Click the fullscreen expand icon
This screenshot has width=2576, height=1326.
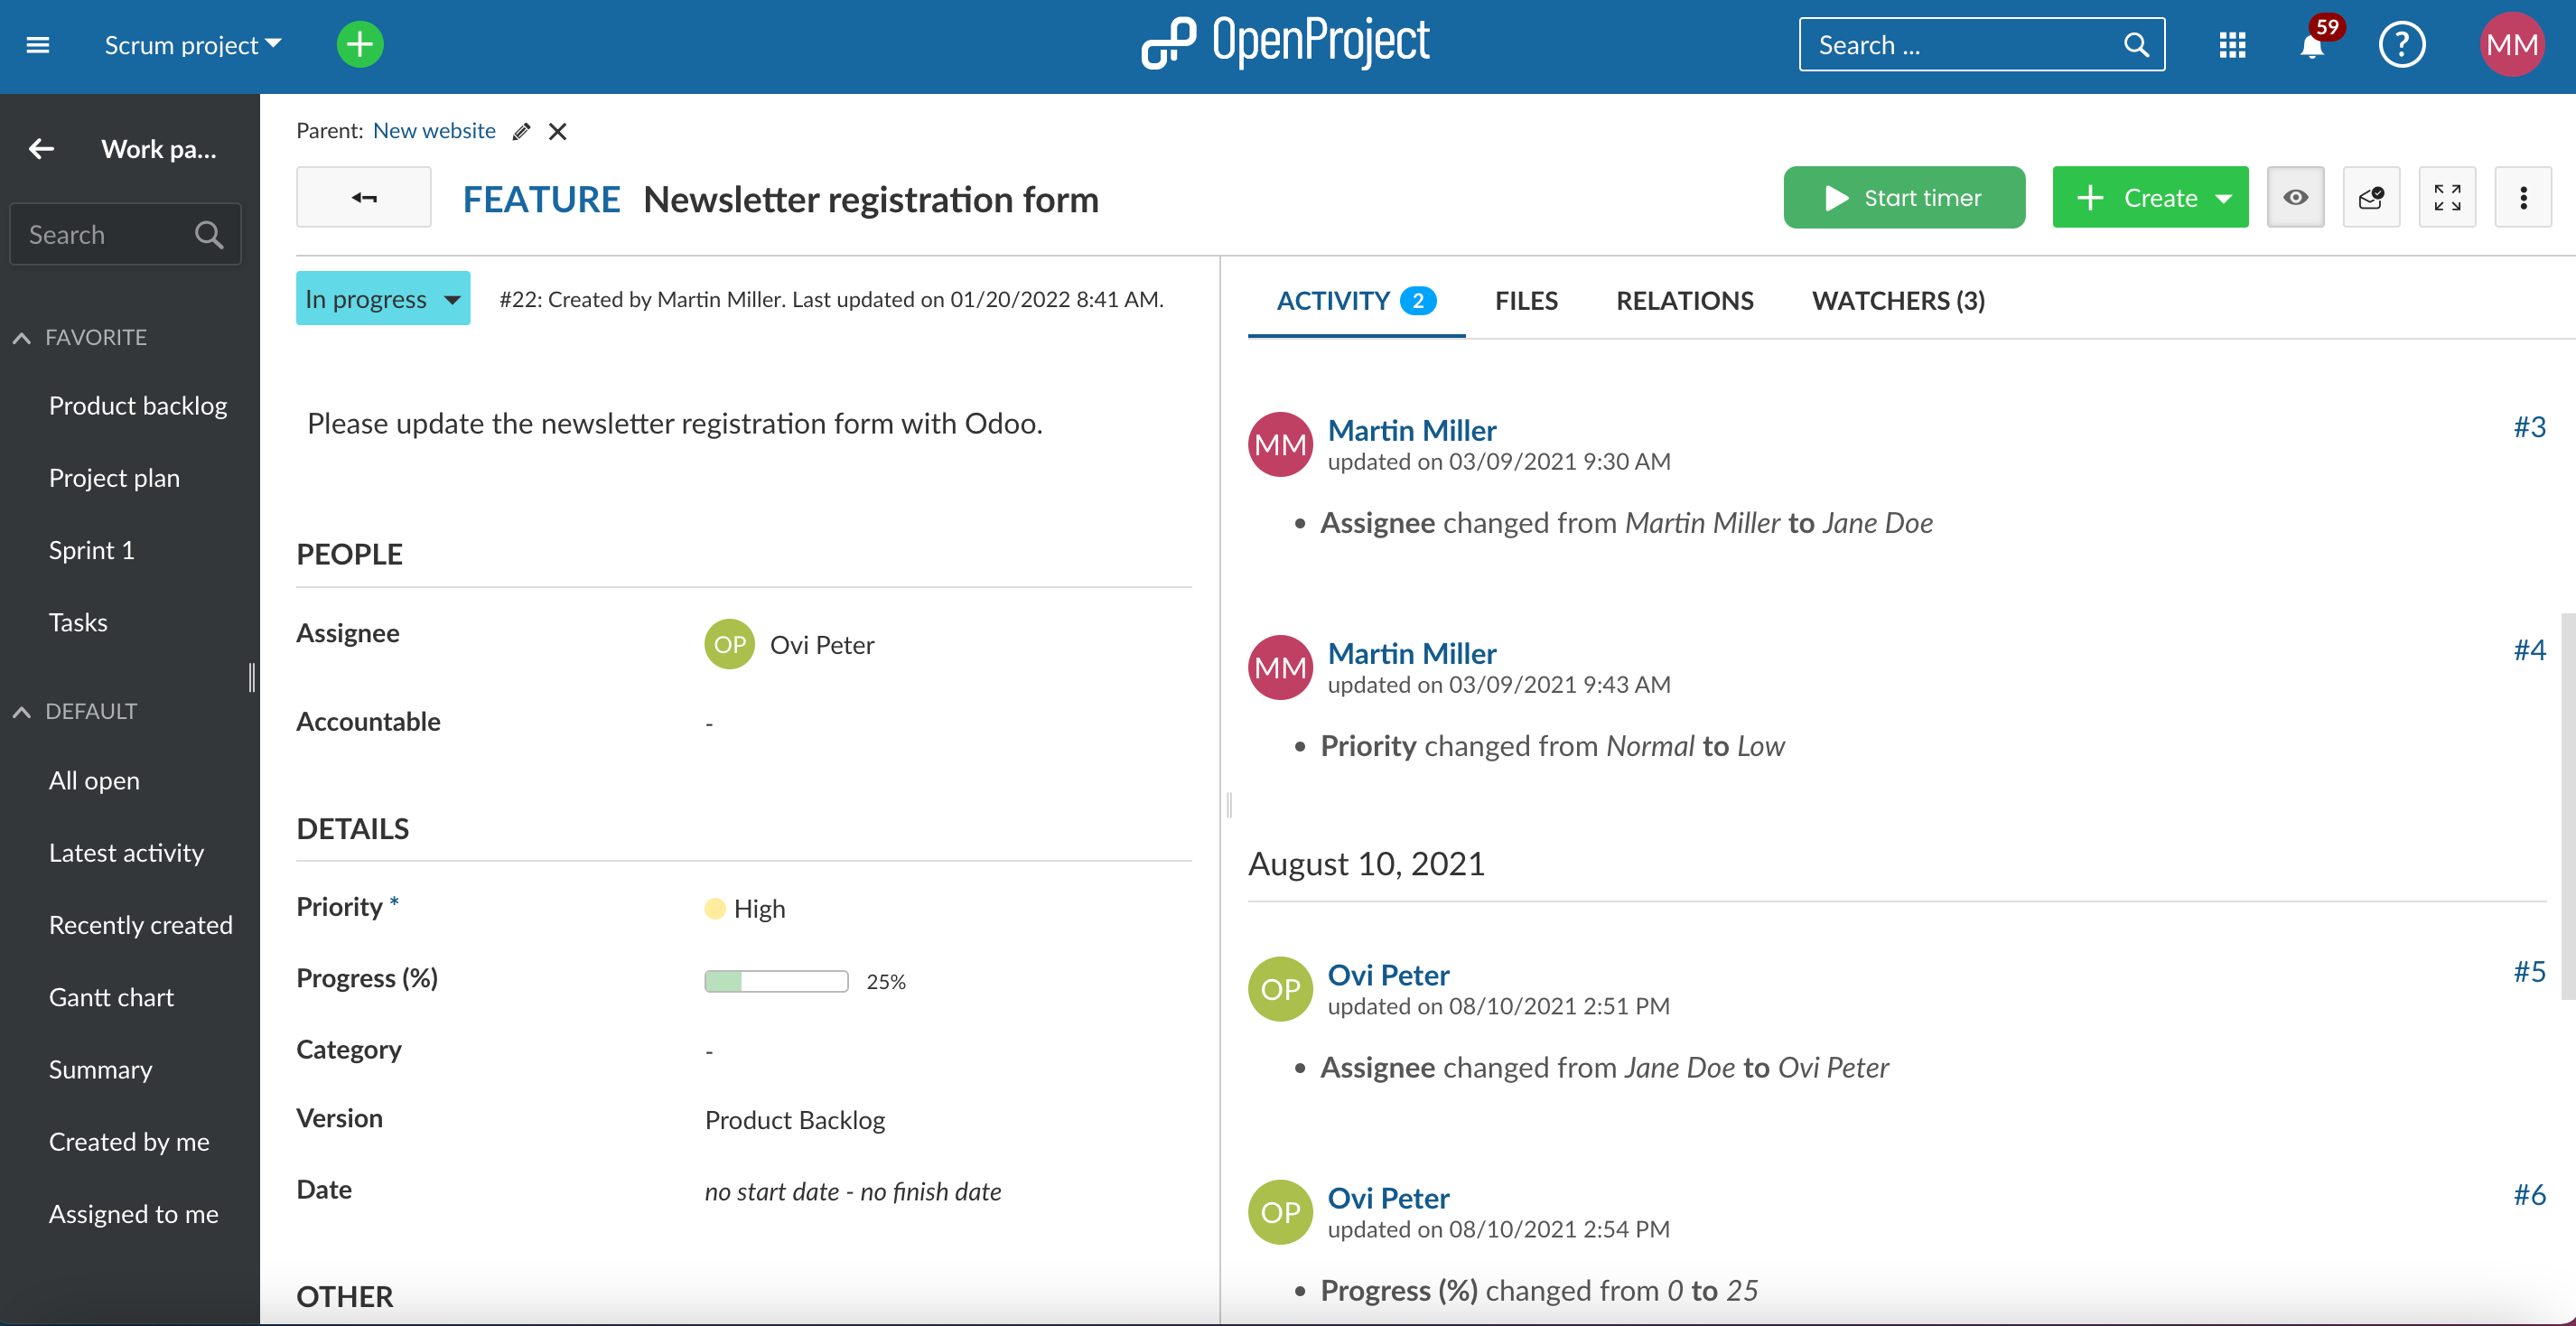click(2448, 198)
